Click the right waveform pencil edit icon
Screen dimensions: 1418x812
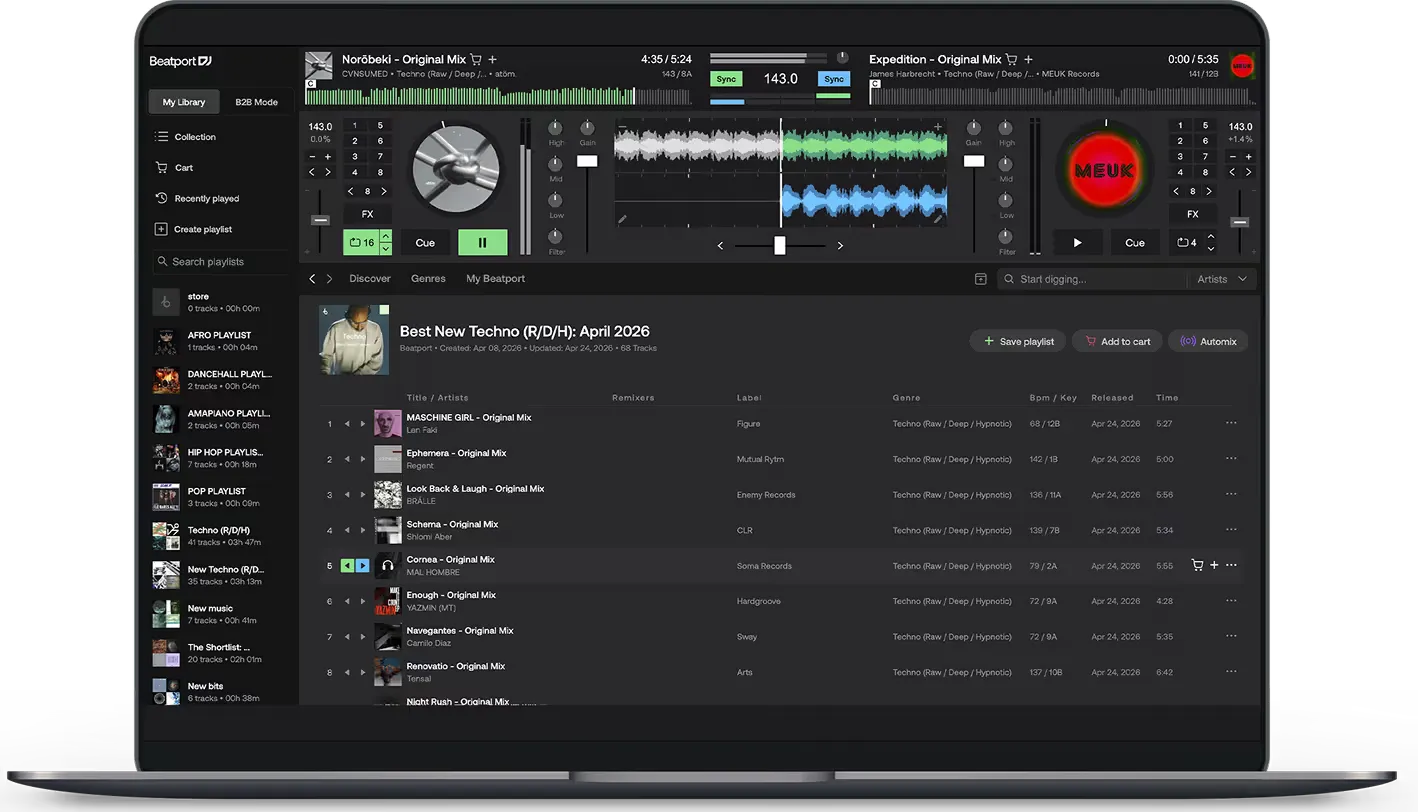pyautogui.click(x=938, y=218)
